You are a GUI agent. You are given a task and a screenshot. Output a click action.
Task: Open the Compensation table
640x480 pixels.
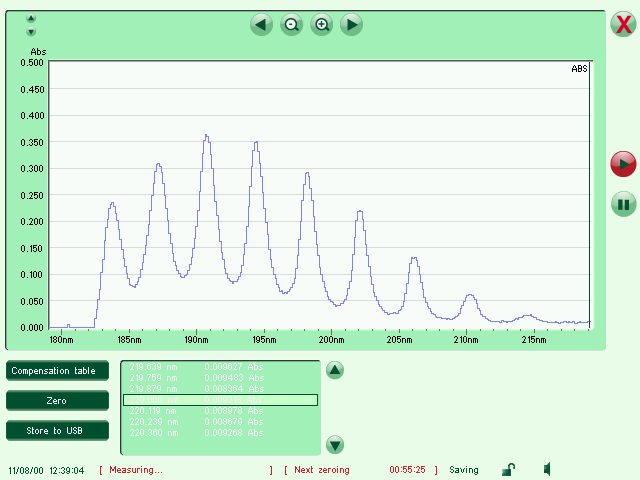click(x=57, y=371)
